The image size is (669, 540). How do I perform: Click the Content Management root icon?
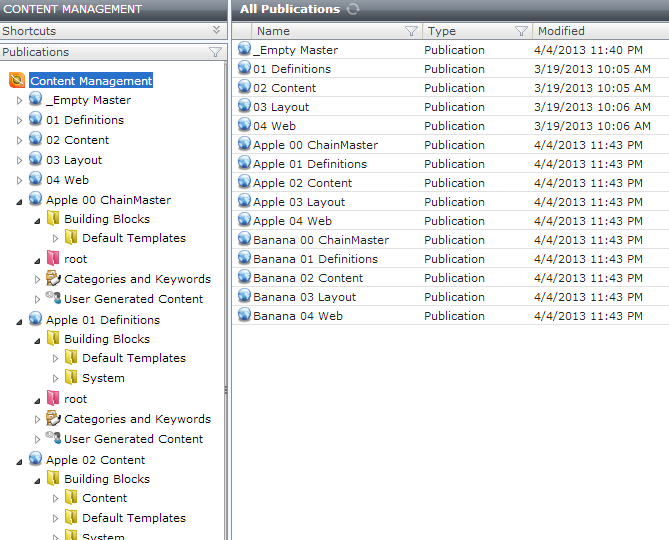click(17, 81)
